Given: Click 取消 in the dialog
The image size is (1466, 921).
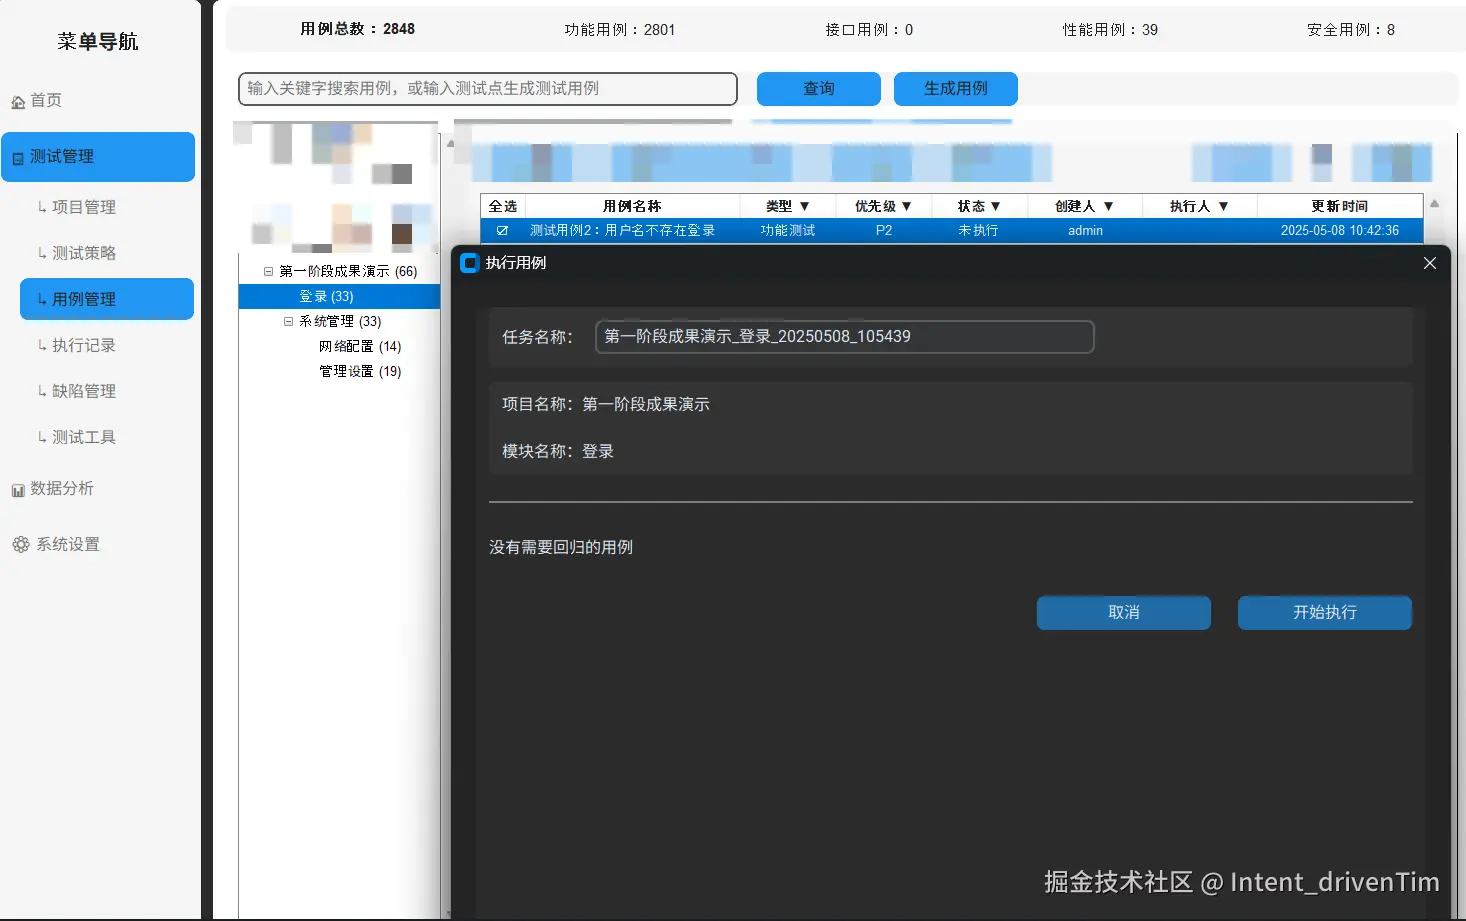Looking at the screenshot, I should (1124, 613).
